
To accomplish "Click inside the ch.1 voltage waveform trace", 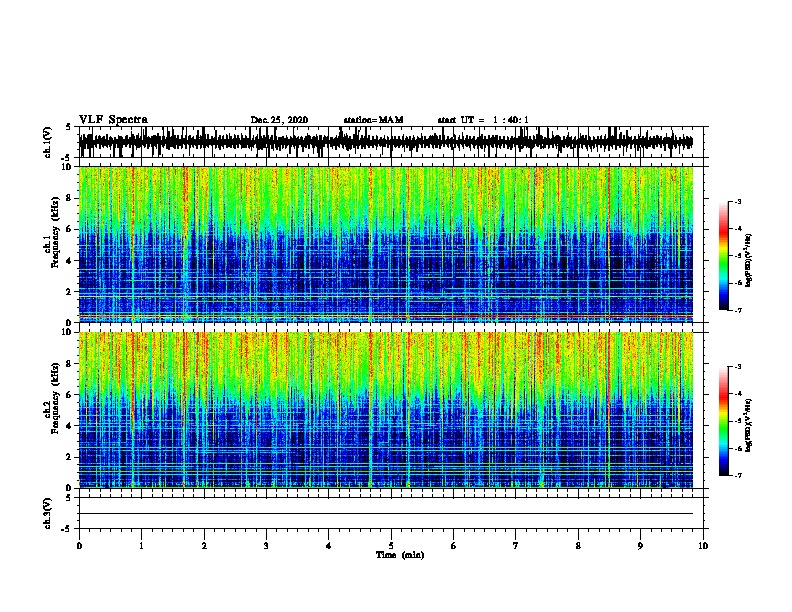I will [x=386, y=142].
